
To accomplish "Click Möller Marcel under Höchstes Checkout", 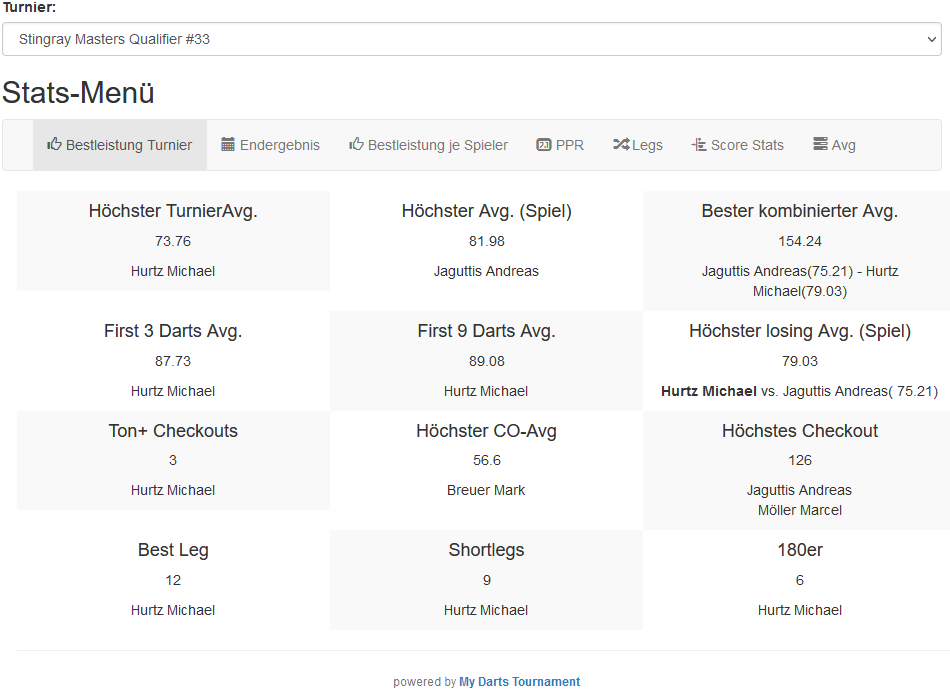I will 799,510.
